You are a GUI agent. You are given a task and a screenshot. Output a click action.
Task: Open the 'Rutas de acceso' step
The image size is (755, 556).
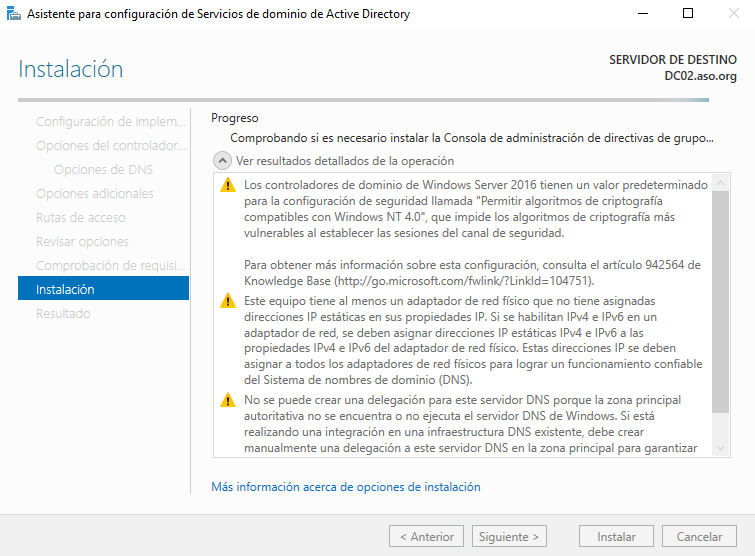pyautogui.click(x=80, y=217)
